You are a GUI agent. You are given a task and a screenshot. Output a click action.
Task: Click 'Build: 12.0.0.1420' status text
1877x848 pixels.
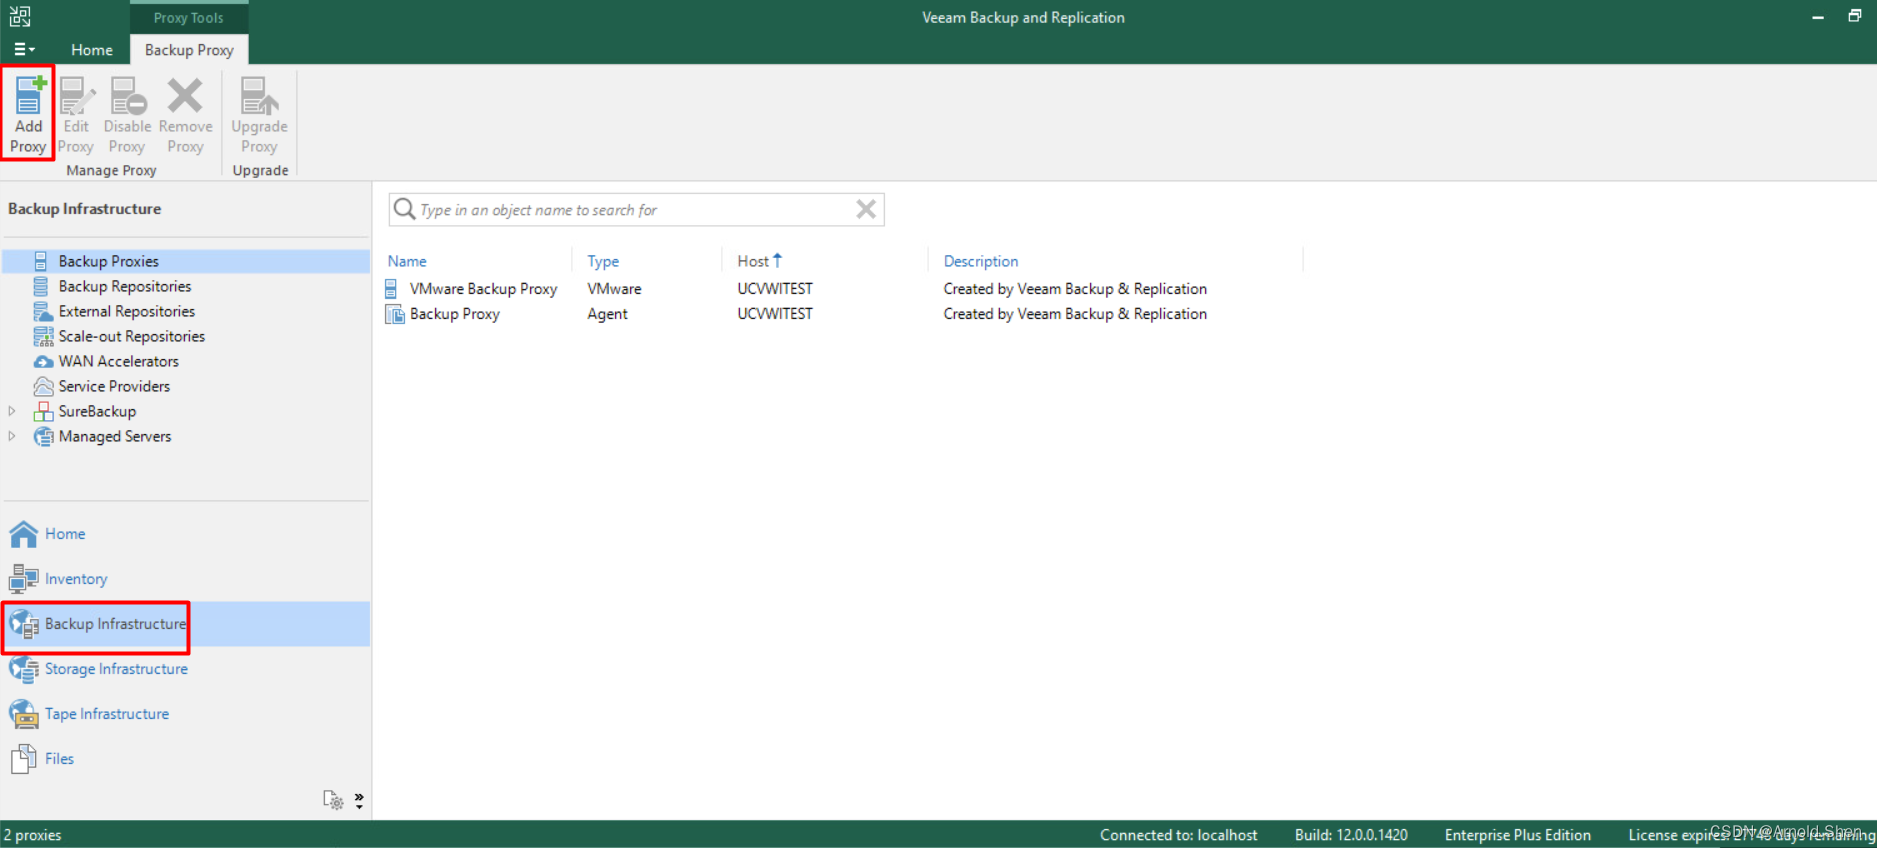(1351, 835)
